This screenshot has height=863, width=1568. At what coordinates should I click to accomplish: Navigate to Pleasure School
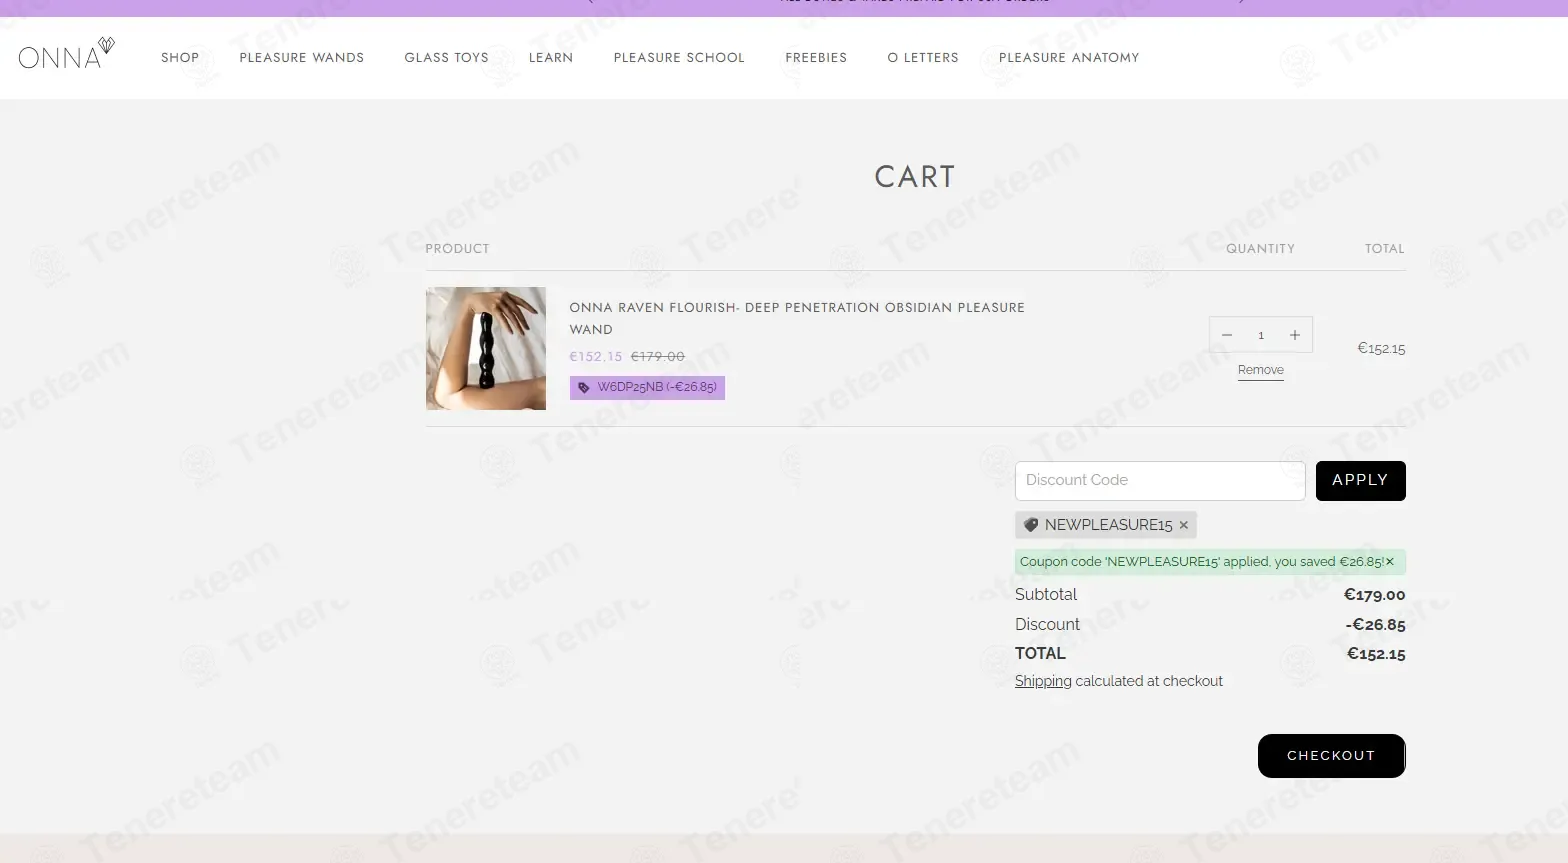tap(679, 58)
